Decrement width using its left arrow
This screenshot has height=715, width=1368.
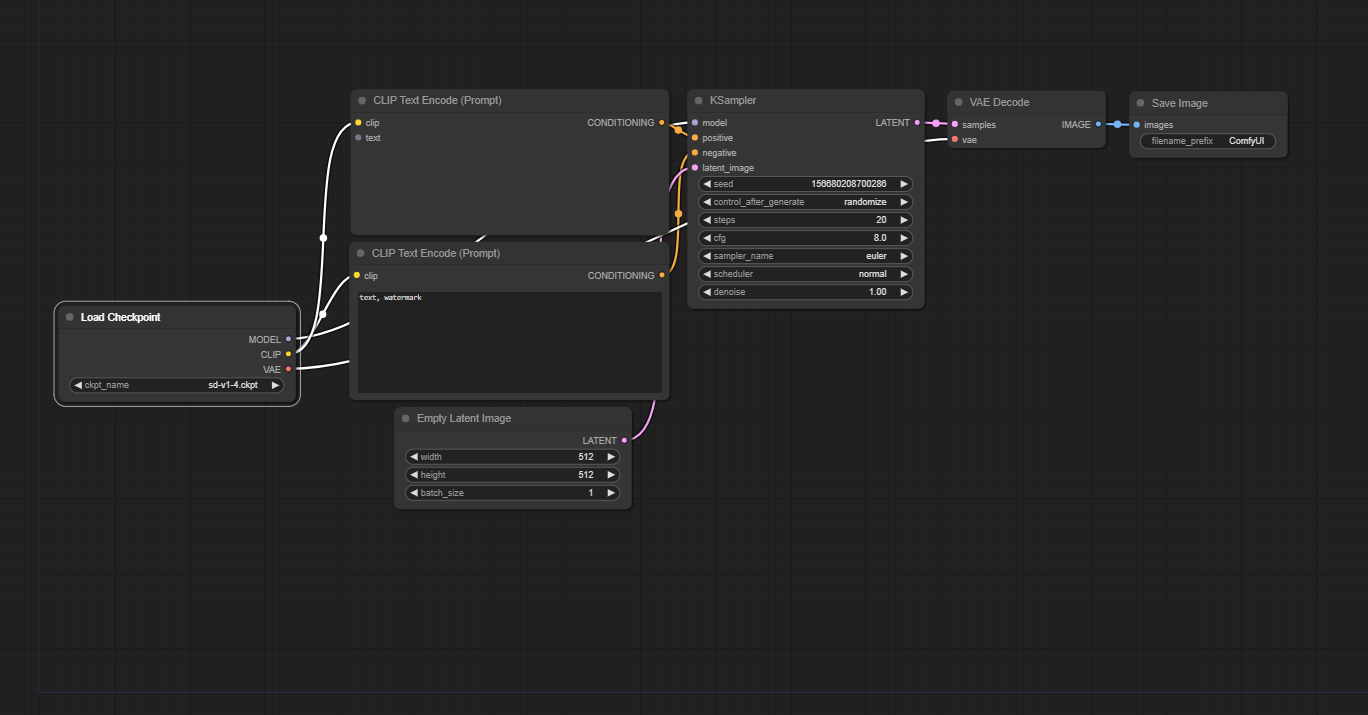click(x=415, y=456)
